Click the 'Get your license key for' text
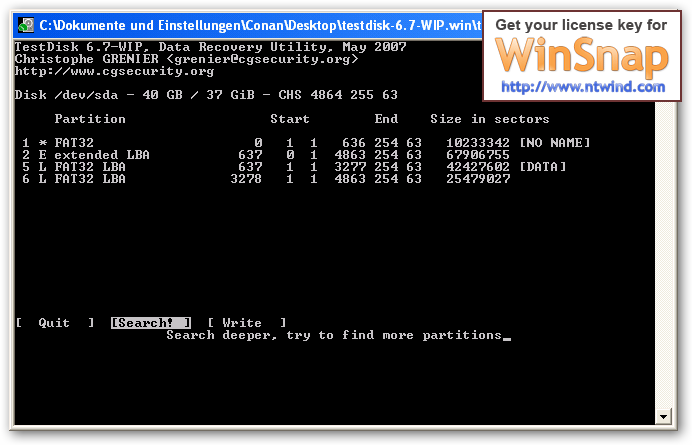 coord(581,25)
